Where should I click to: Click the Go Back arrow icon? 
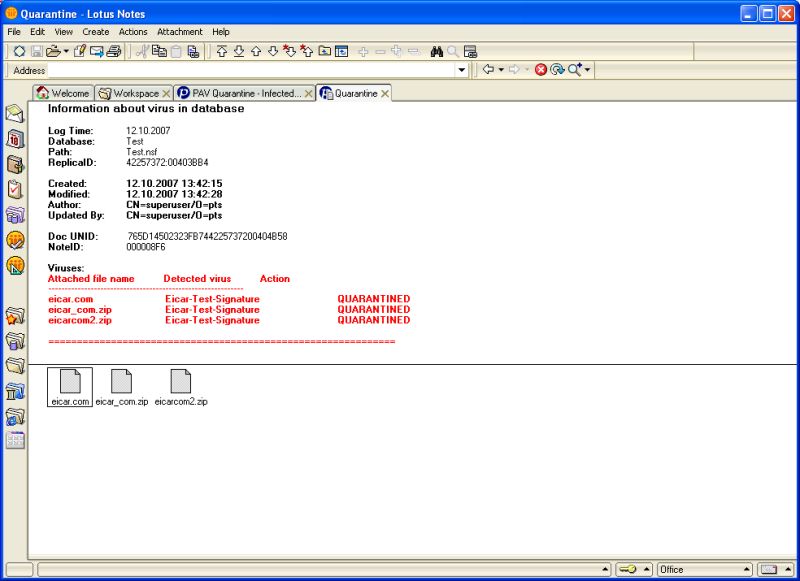[488, 69]
